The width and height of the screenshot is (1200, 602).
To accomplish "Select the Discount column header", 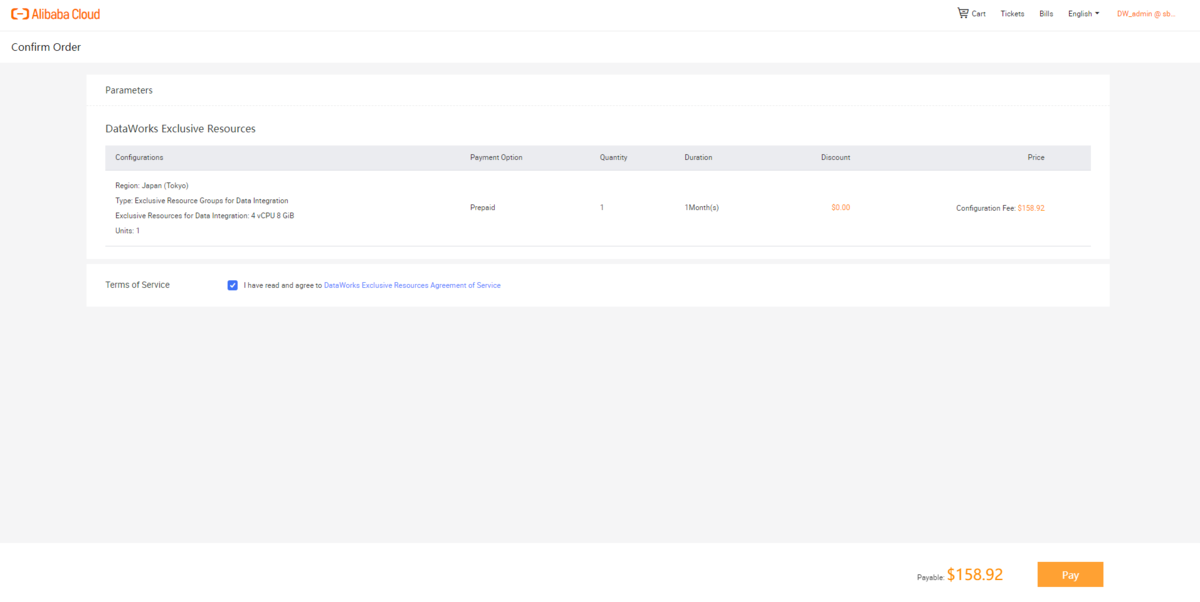I will [835, 158].
